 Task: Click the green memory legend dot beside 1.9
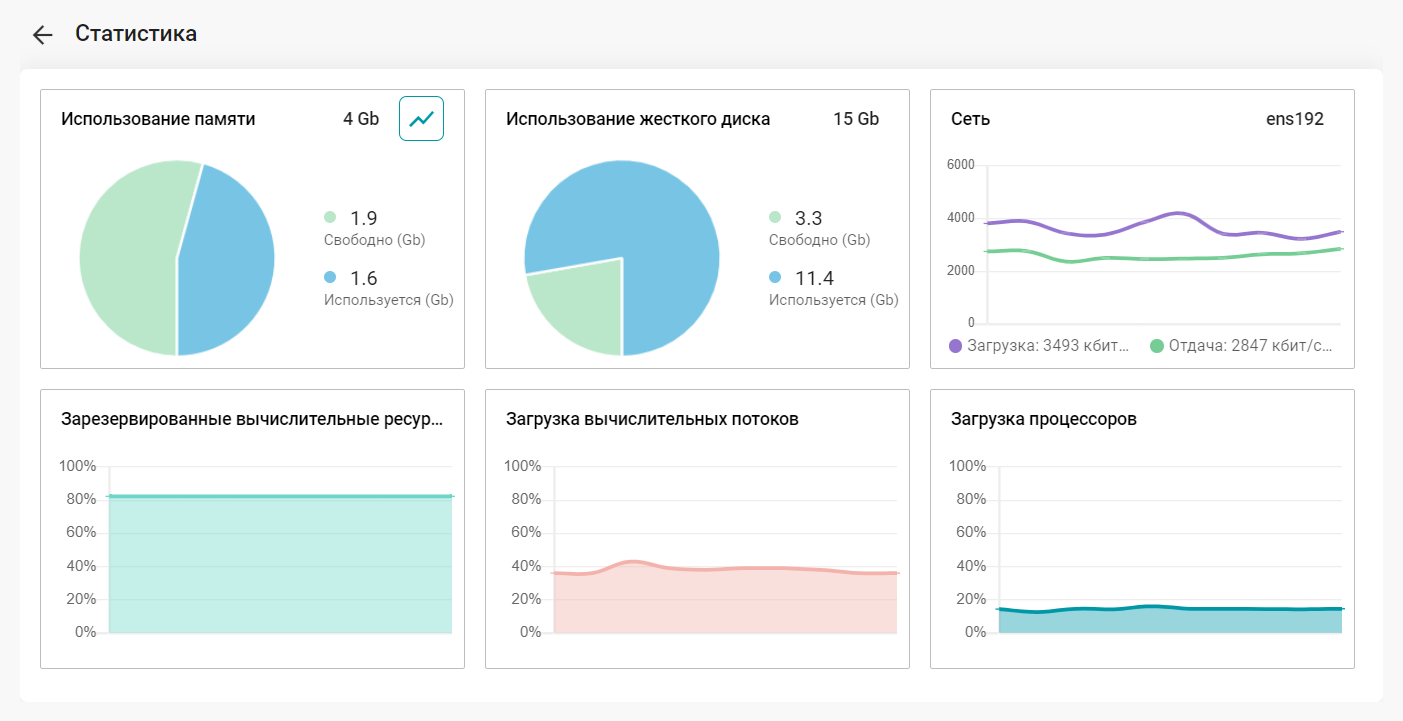(330, 217)
